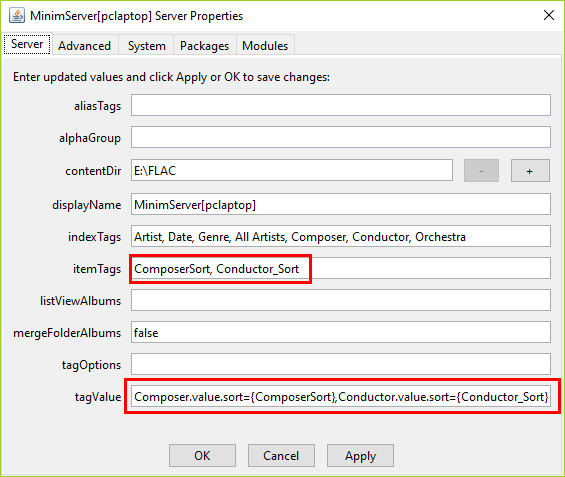Apply the updated property values
565x477 pixels.
(360, 455)
